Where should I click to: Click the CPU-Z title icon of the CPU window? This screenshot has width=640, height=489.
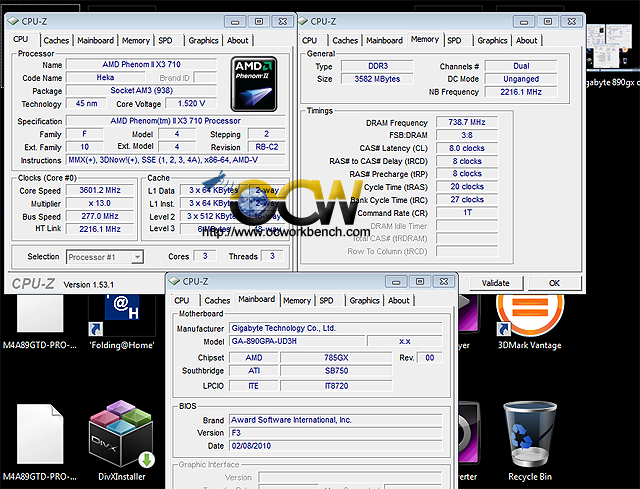(x=13, y=21)
